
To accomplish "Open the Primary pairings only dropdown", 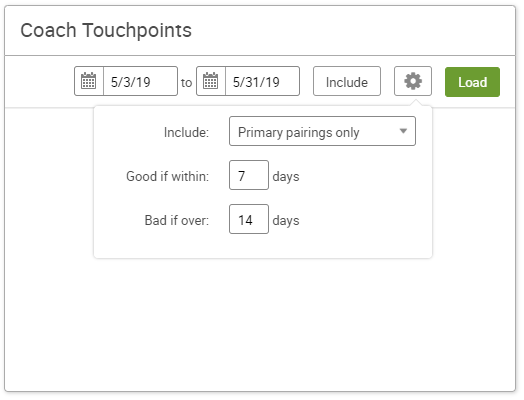I will (322, 131).
